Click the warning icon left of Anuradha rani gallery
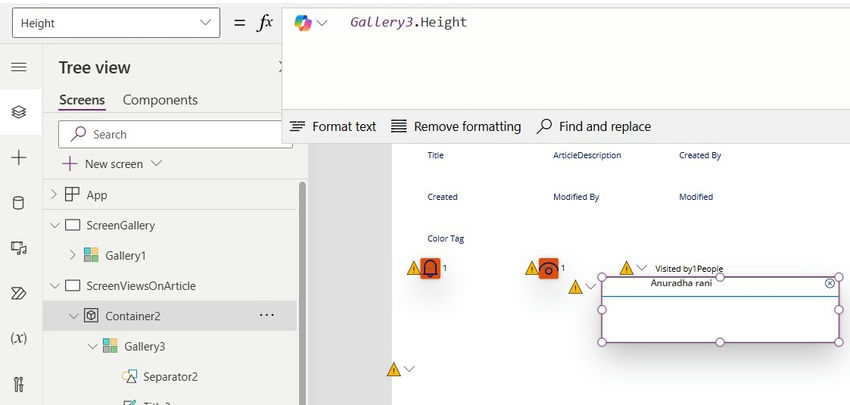The image size is (850, 405). click(x=575, y=287)
